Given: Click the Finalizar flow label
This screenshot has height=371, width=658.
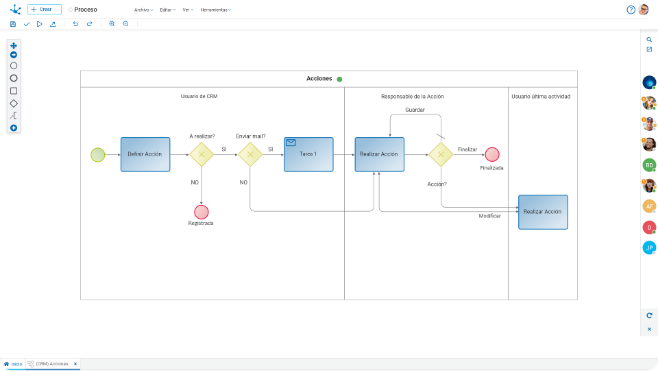Looking at the screenshot, I should point(467,149).
